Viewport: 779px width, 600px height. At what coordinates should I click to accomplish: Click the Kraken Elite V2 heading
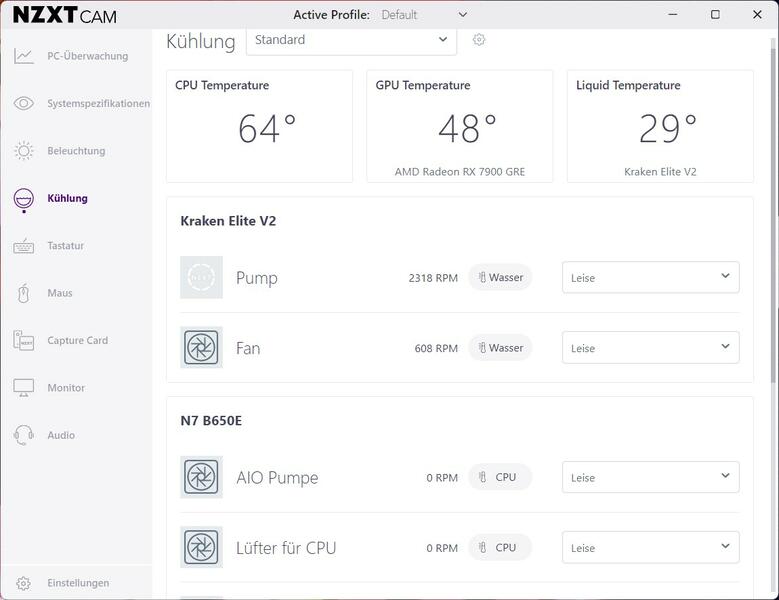tap(228, 221)
